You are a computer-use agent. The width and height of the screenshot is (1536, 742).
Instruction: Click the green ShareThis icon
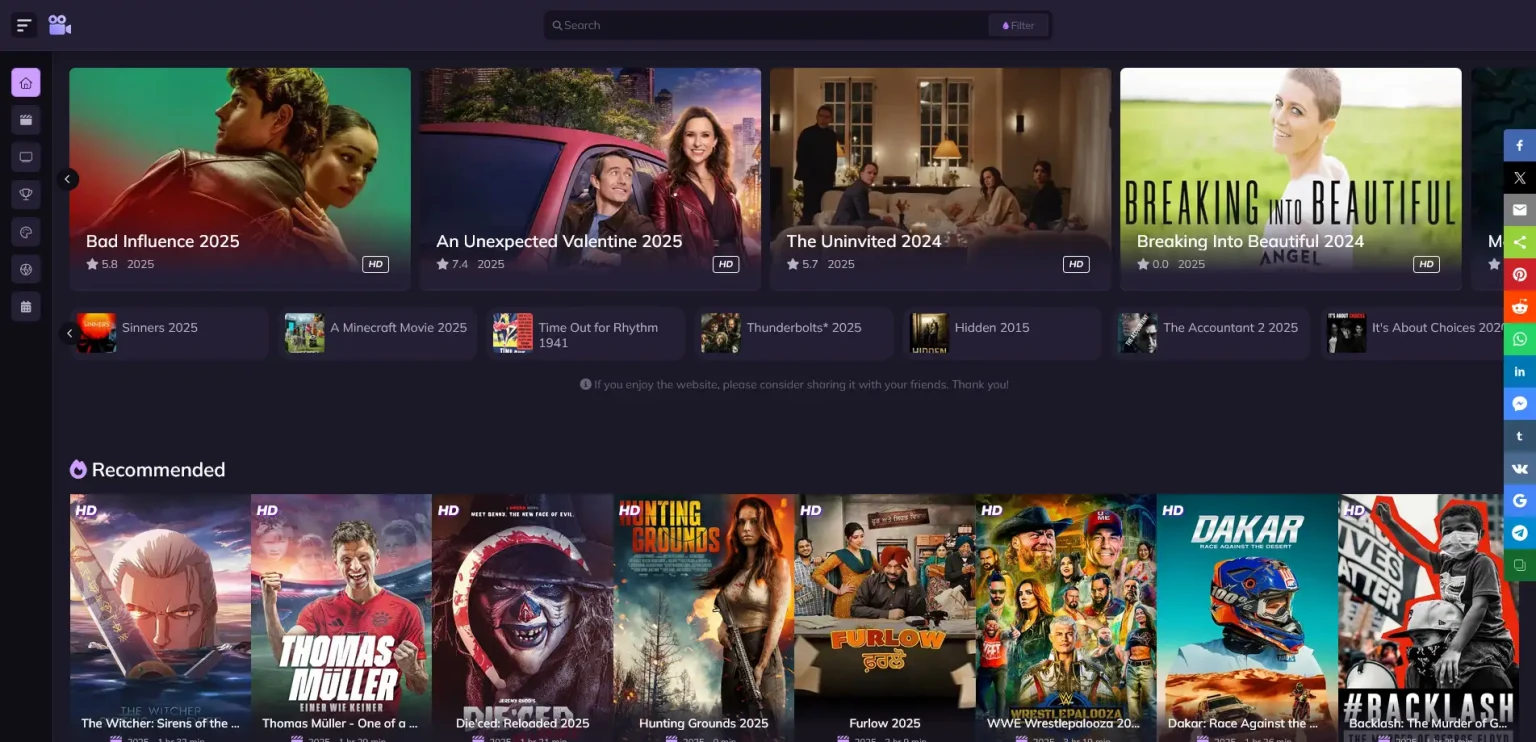[x=1520, y=242]
